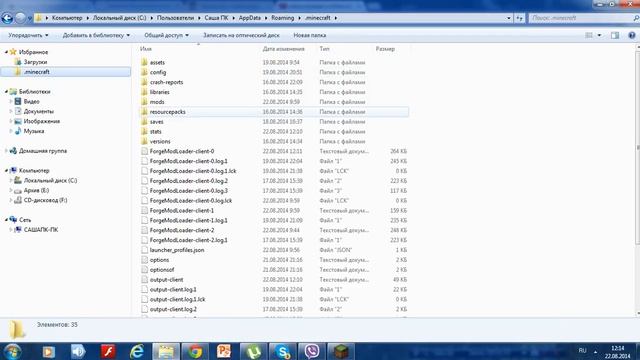Click the launcher_profiles.json file icon
Image resolution: width=640 pixels, height=360 pixels.
tap(144, 250)
